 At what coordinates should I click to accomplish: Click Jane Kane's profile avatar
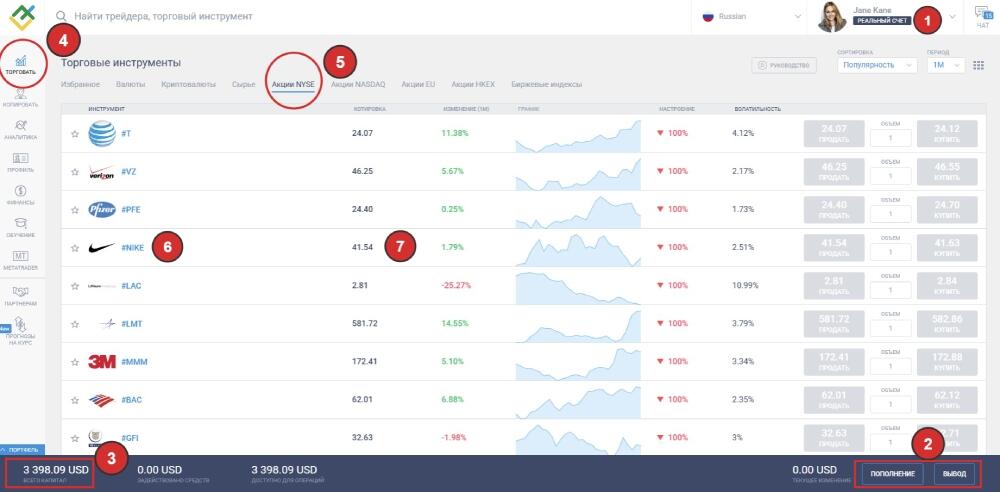tap(832, 17)
